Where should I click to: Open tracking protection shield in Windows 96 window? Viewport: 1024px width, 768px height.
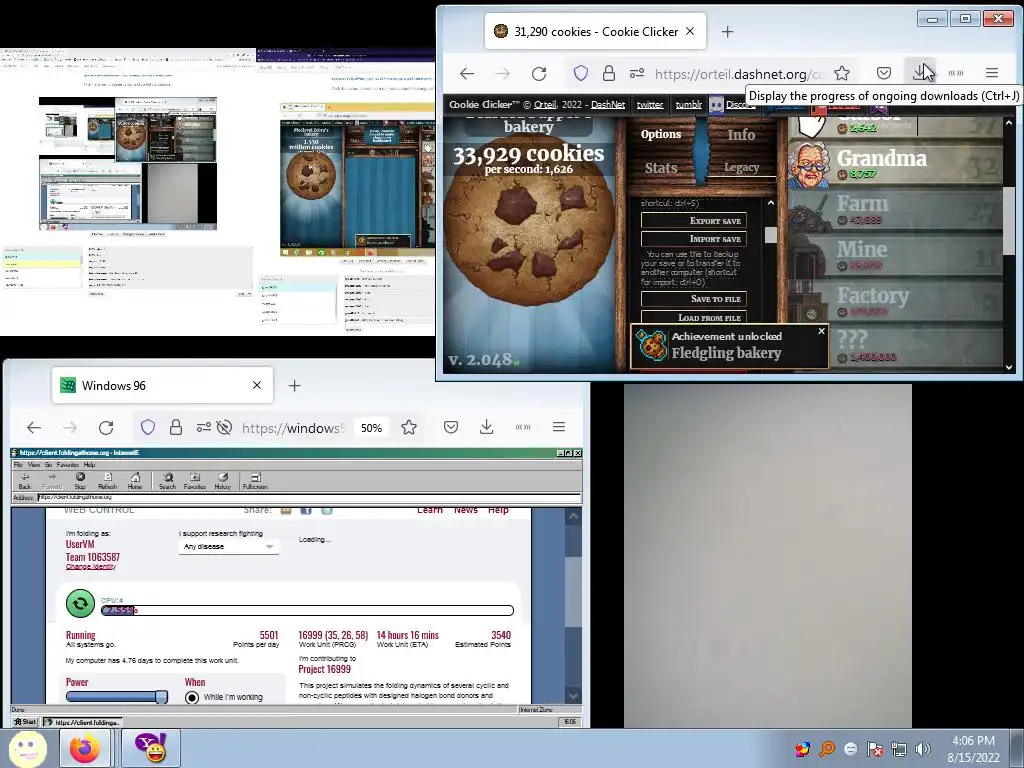(x=148, y=427)
